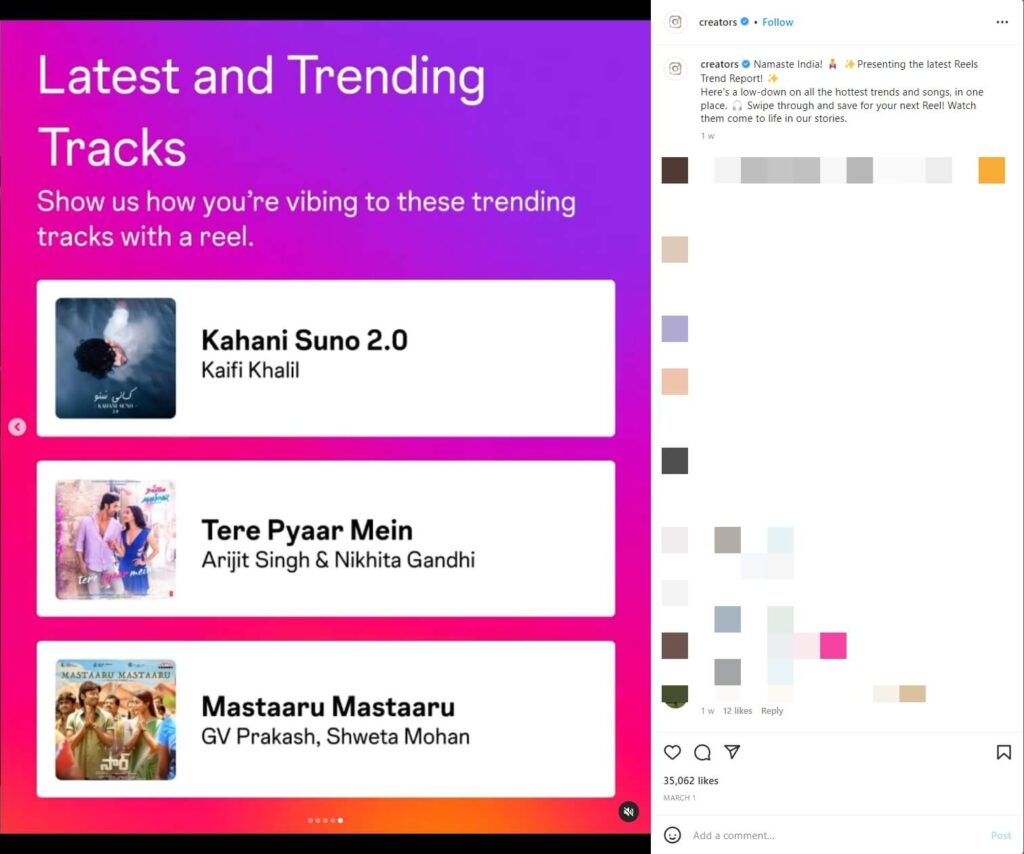Viewport: 1024px width, 854px height.
Task: Click Reply under the comment
Action: pos(772,710)
